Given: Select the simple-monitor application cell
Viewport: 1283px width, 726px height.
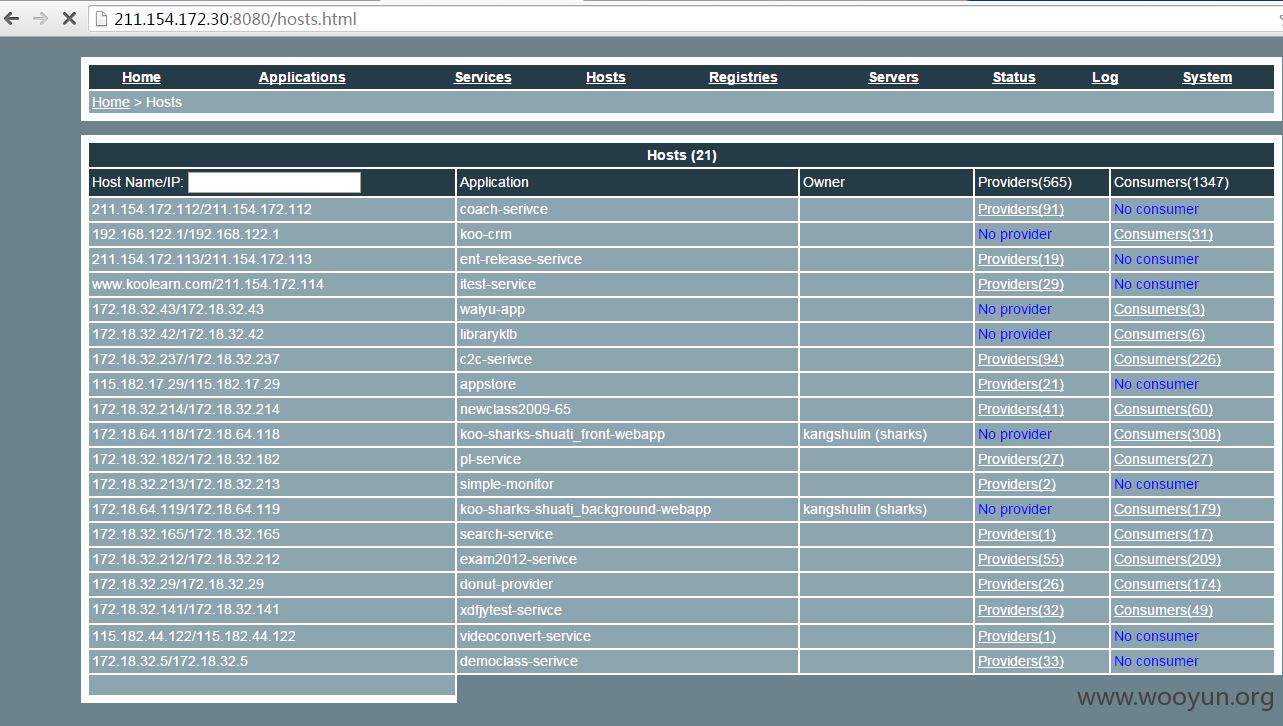Looking at the screenshot, I should pos(628,484).
